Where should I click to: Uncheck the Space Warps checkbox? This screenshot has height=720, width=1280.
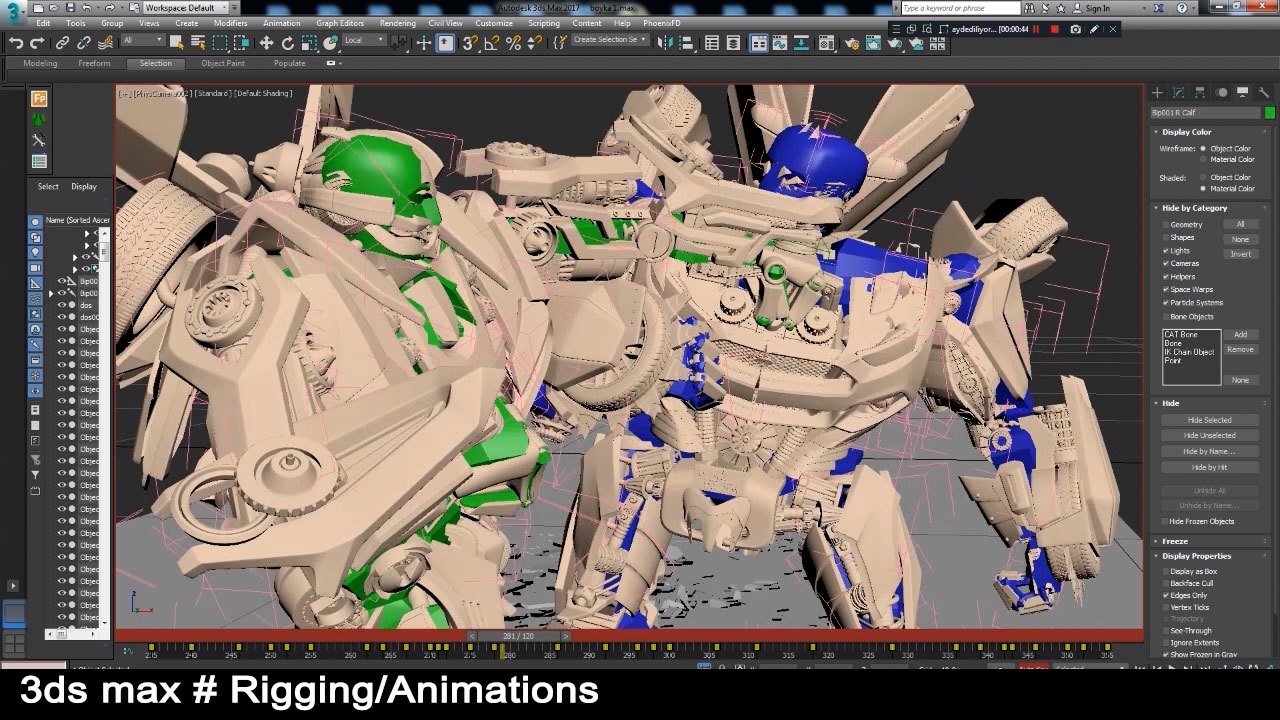[1166, 289]
